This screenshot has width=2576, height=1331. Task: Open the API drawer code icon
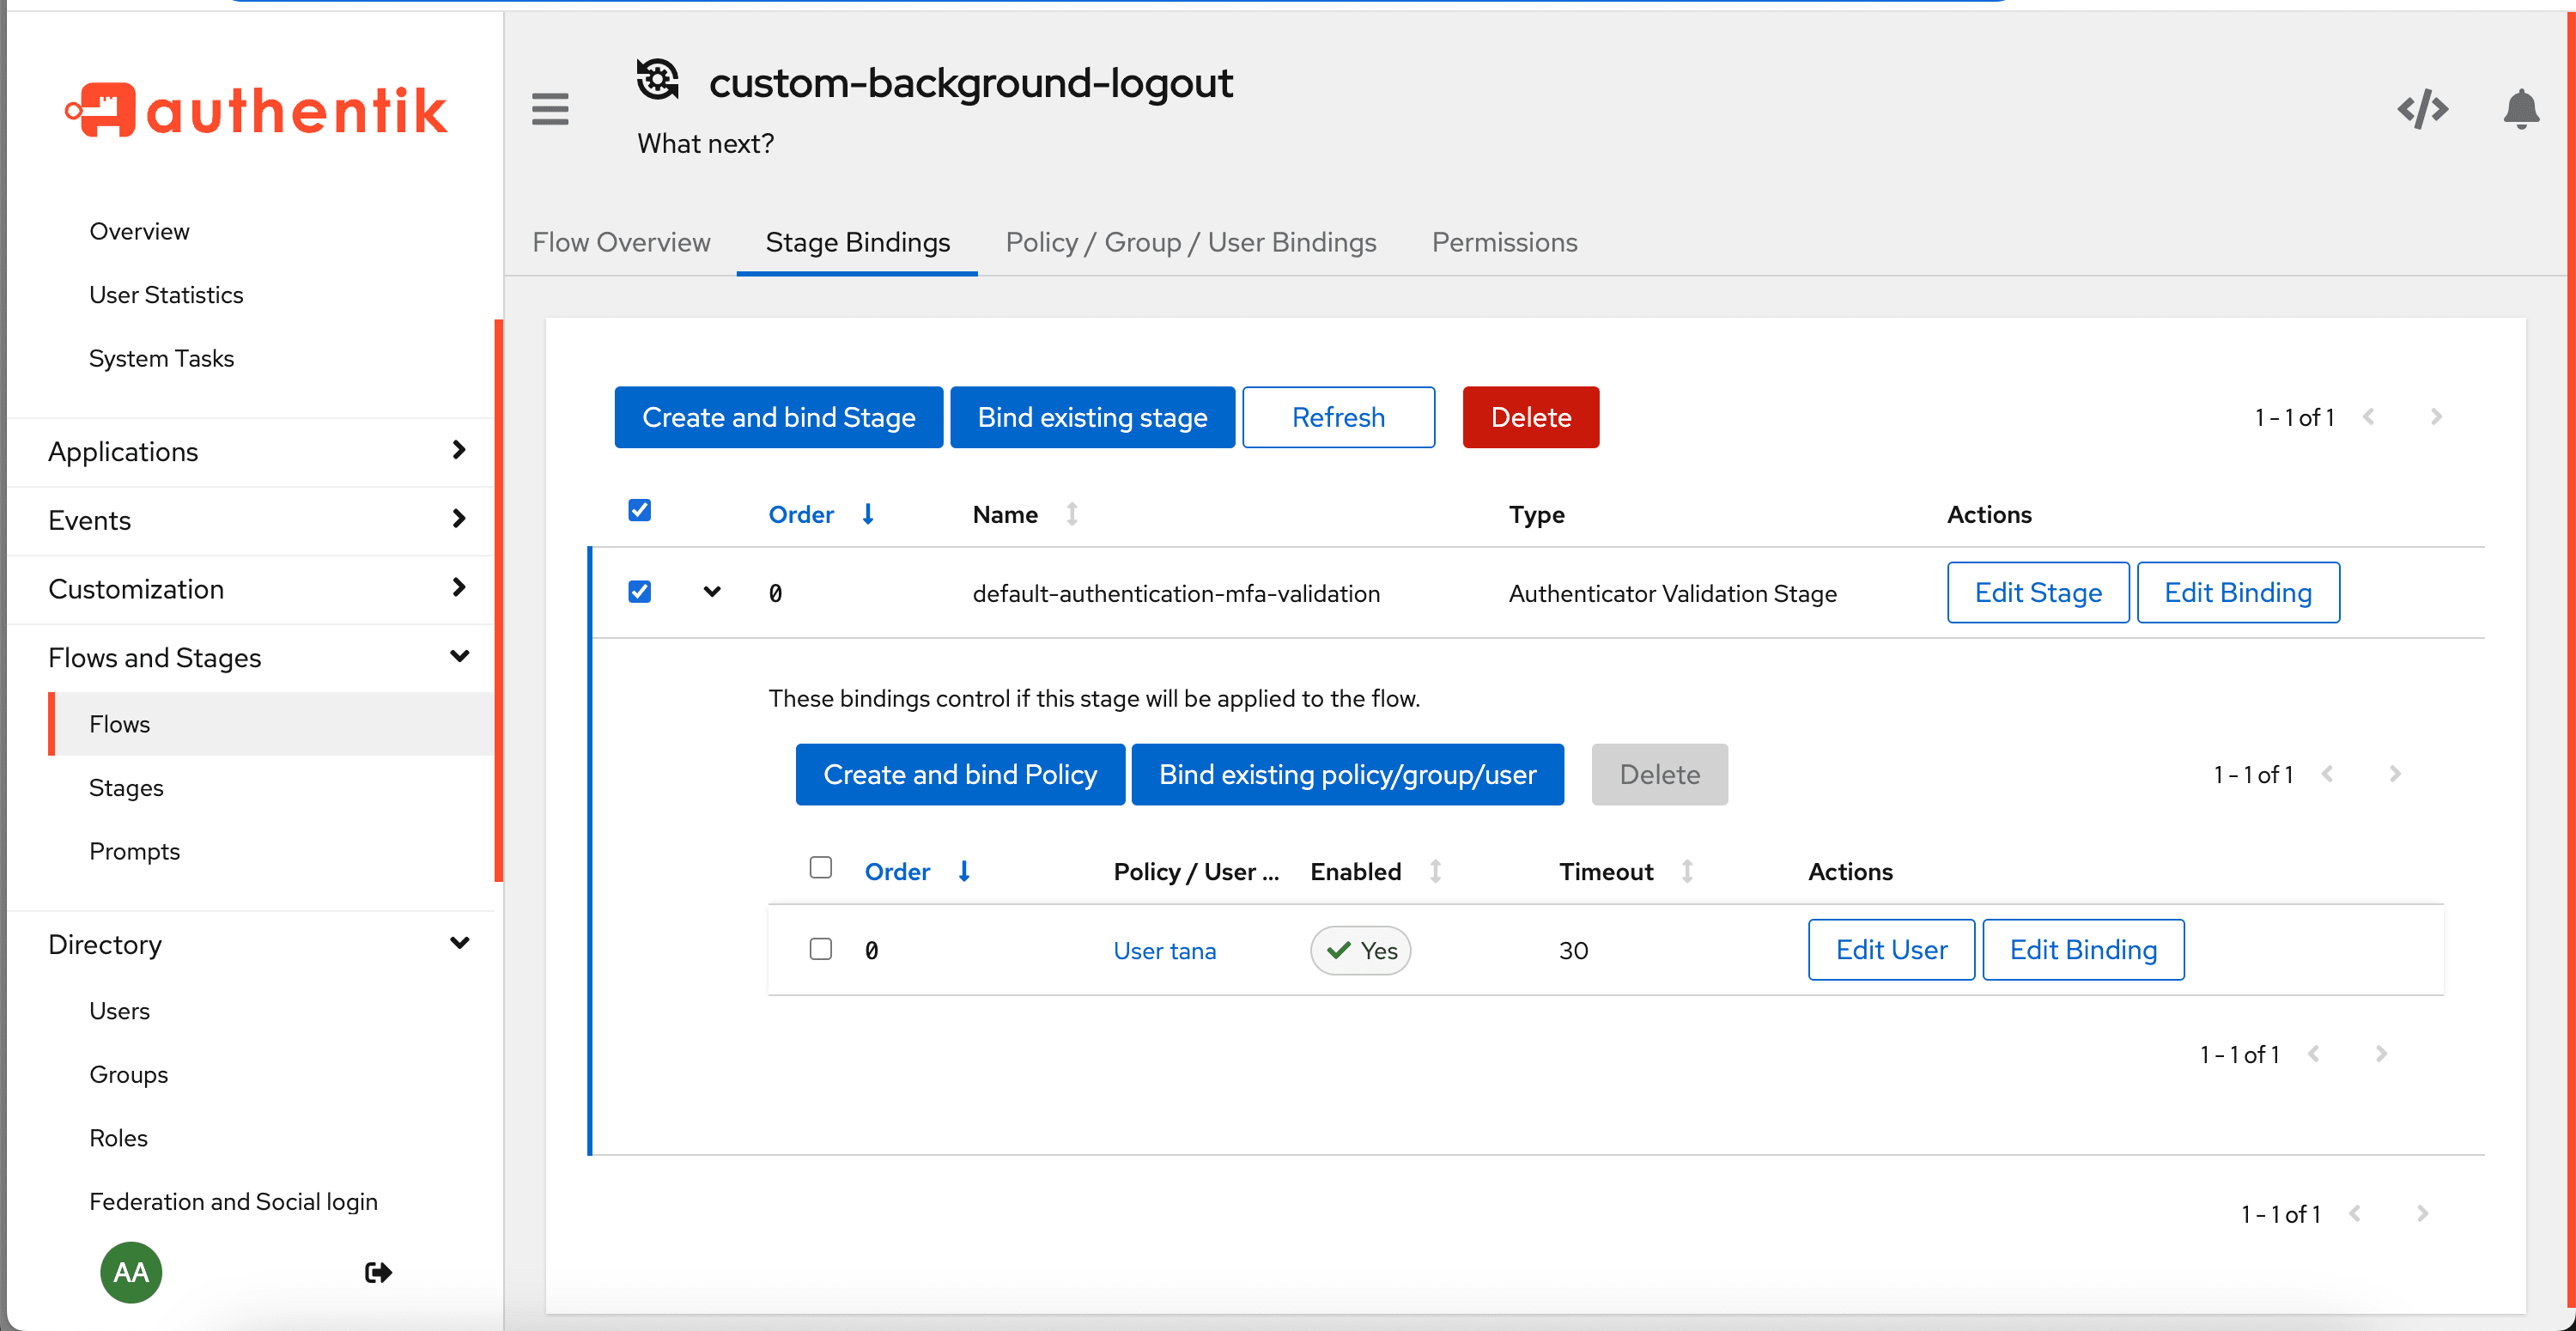(x=2422, y=108)
